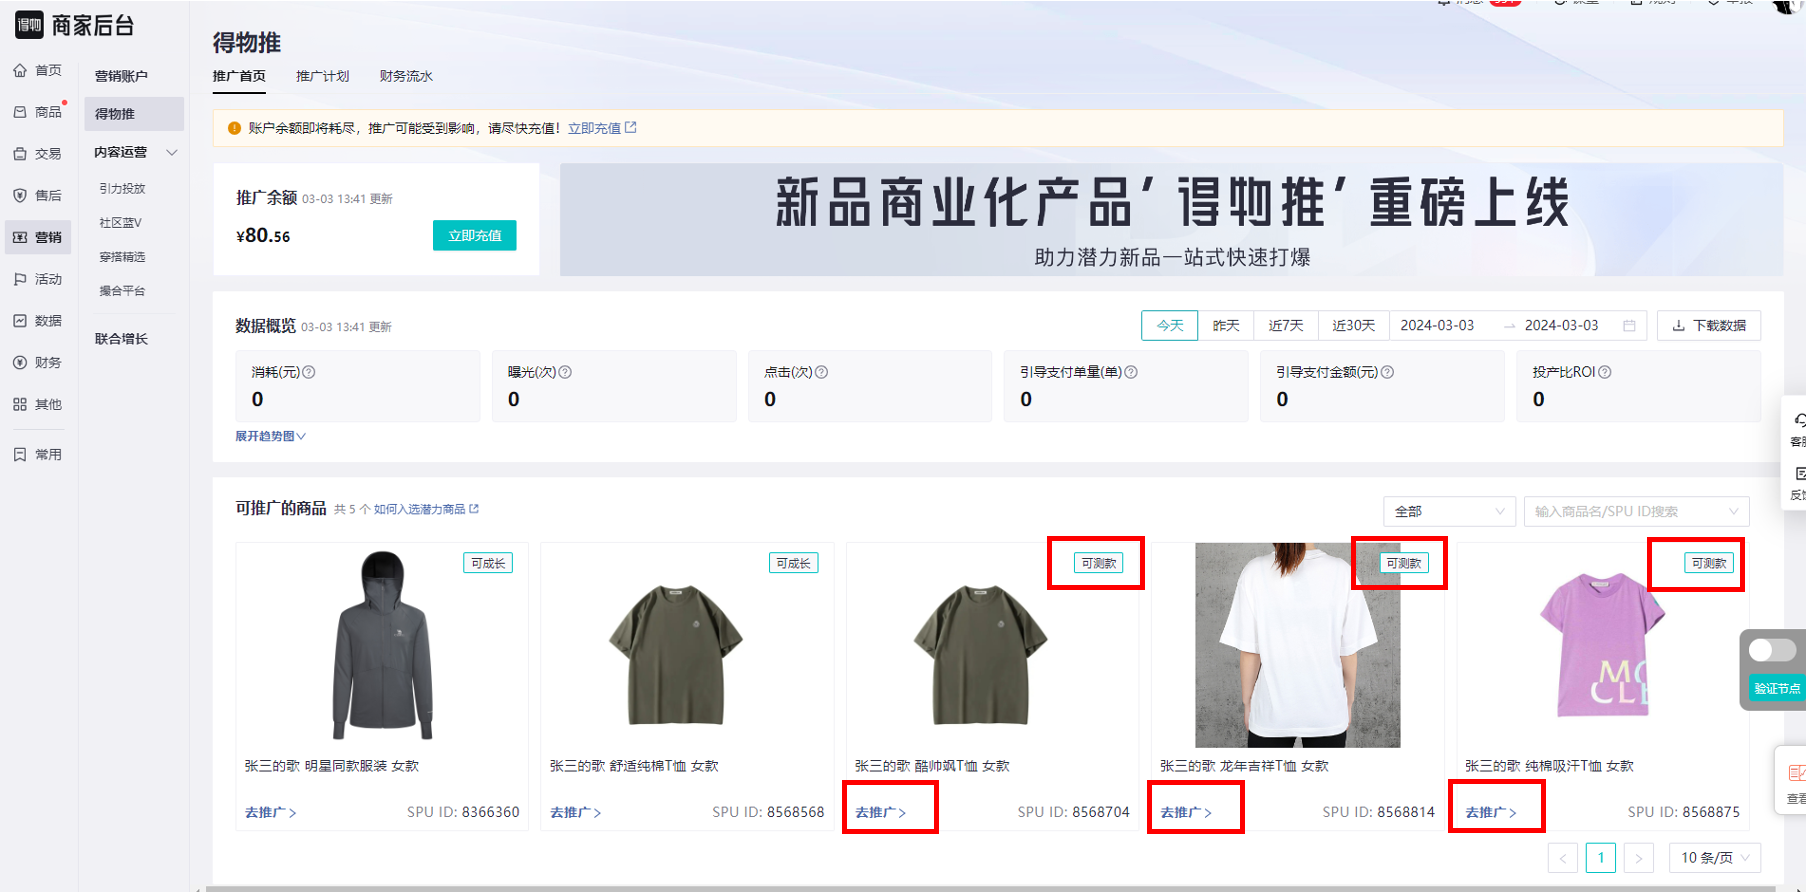Switch to the 推广首页 tab

[x=239, y=76]
